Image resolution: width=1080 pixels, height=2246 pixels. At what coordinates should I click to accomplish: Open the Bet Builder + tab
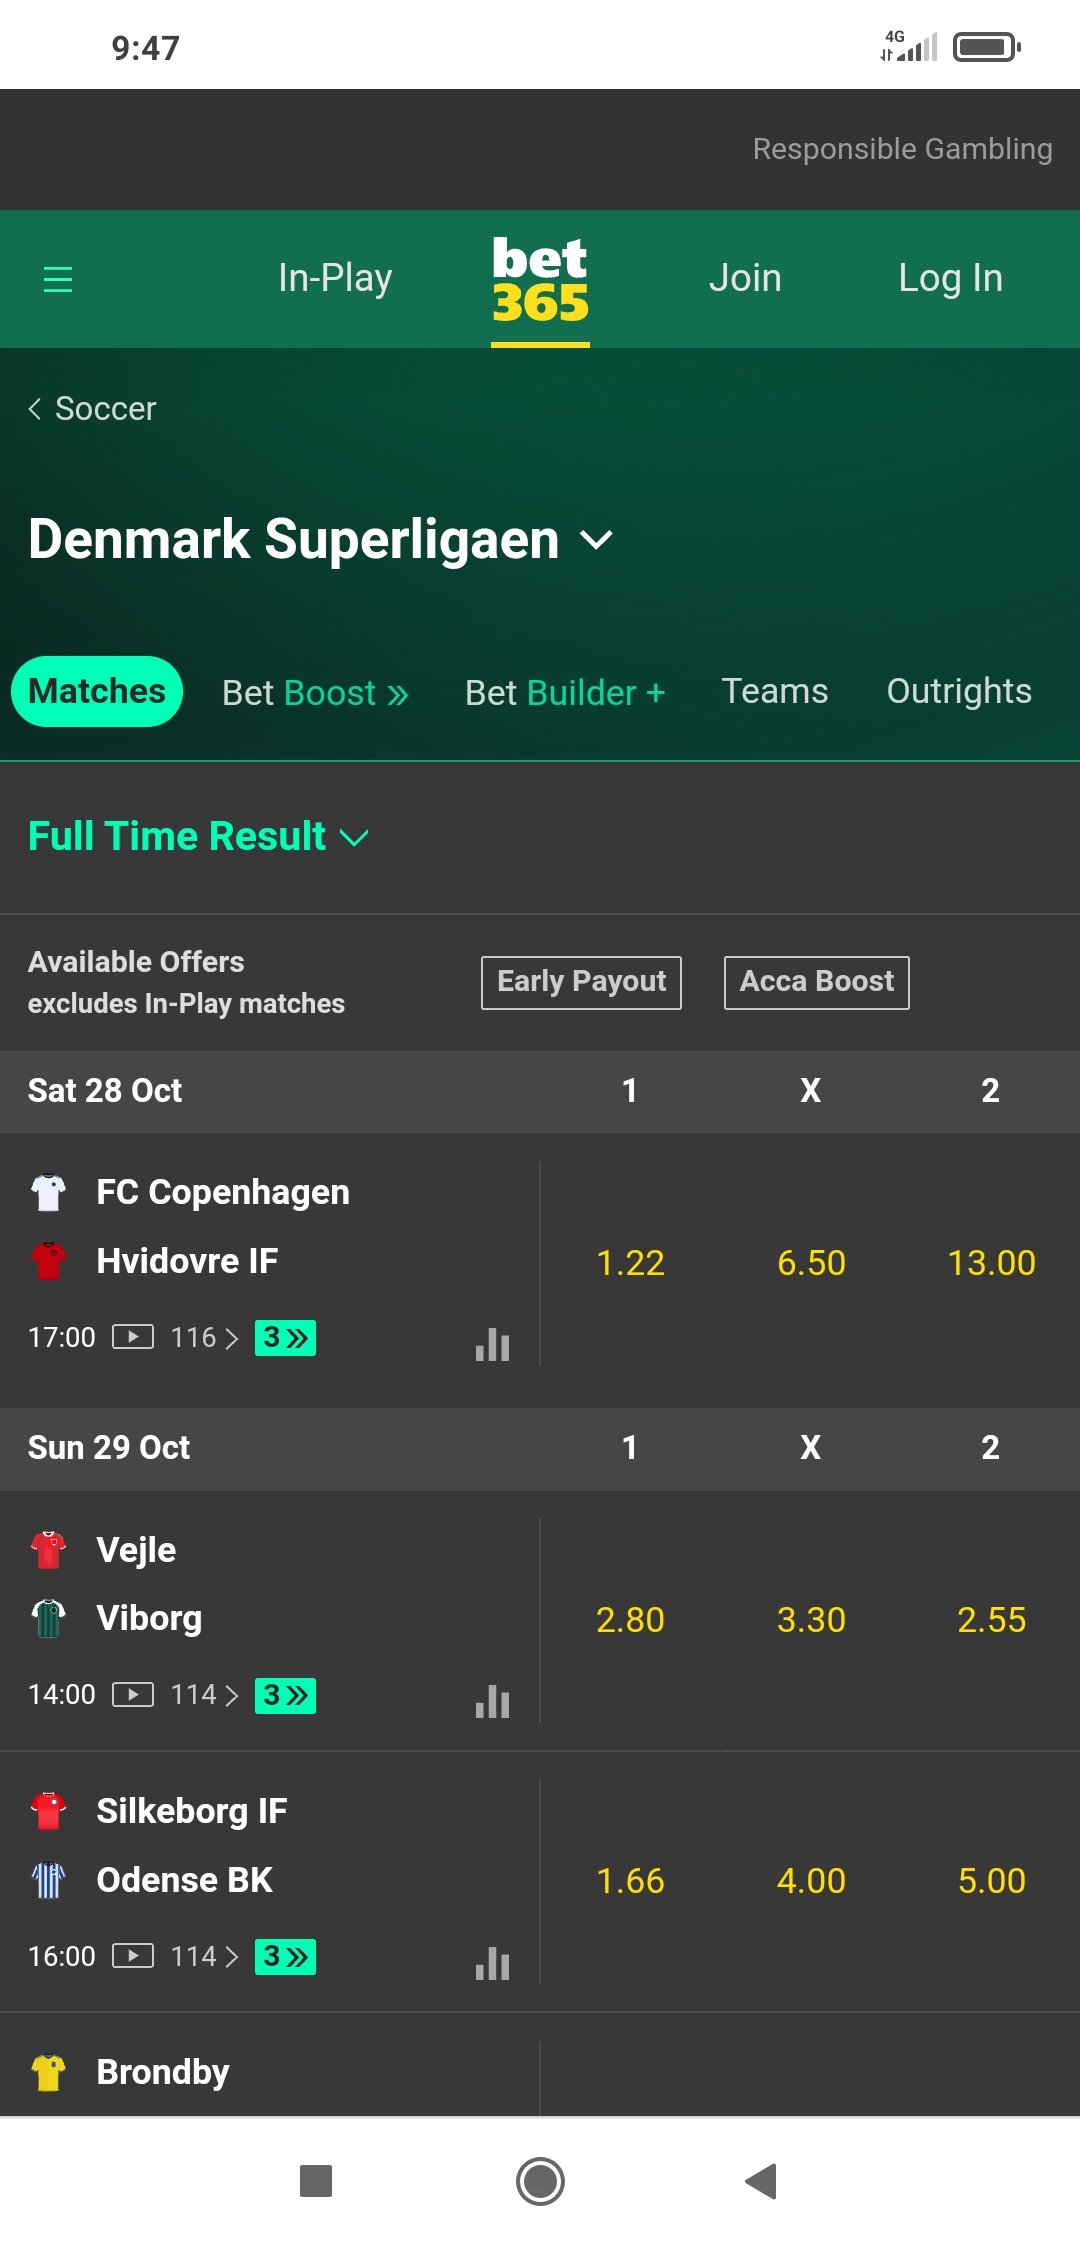tap(565, 692)
